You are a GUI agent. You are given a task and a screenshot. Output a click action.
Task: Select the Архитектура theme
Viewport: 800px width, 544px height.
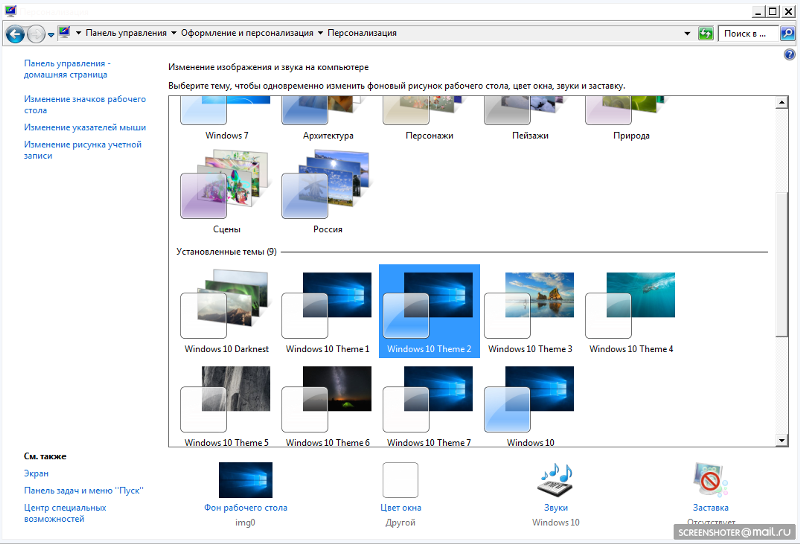click(328, 118)
